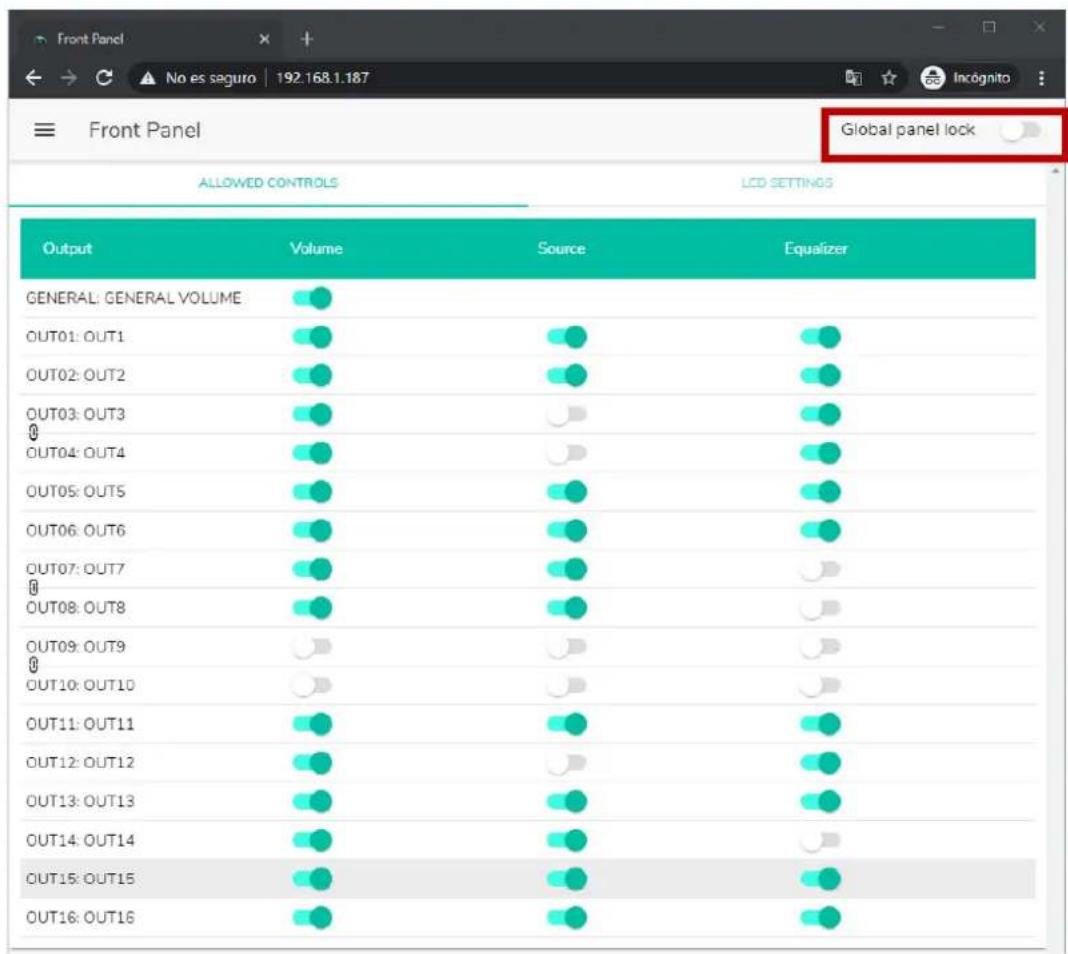Click the Global panel lock label
Viewport: 1068px width, 954px height.
[908, 129]
